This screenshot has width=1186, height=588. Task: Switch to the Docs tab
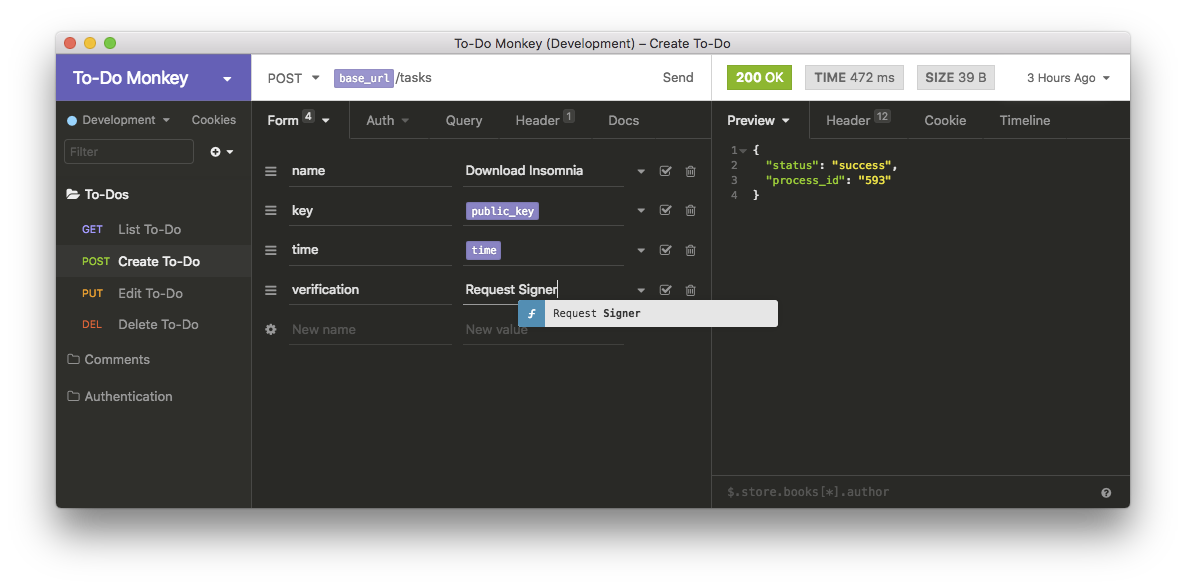pyautogui.click(x=623, y=120)
